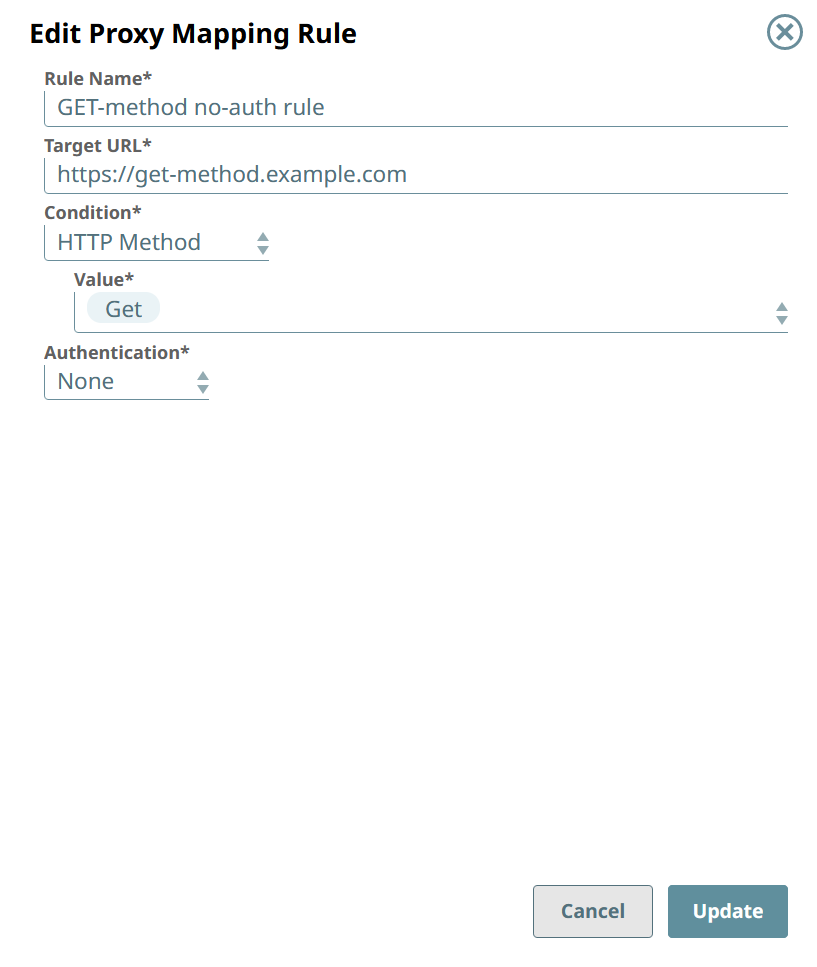Click inside the Rule Name text field
Viewport: 817px width, 967px height.
pos(400,107)
